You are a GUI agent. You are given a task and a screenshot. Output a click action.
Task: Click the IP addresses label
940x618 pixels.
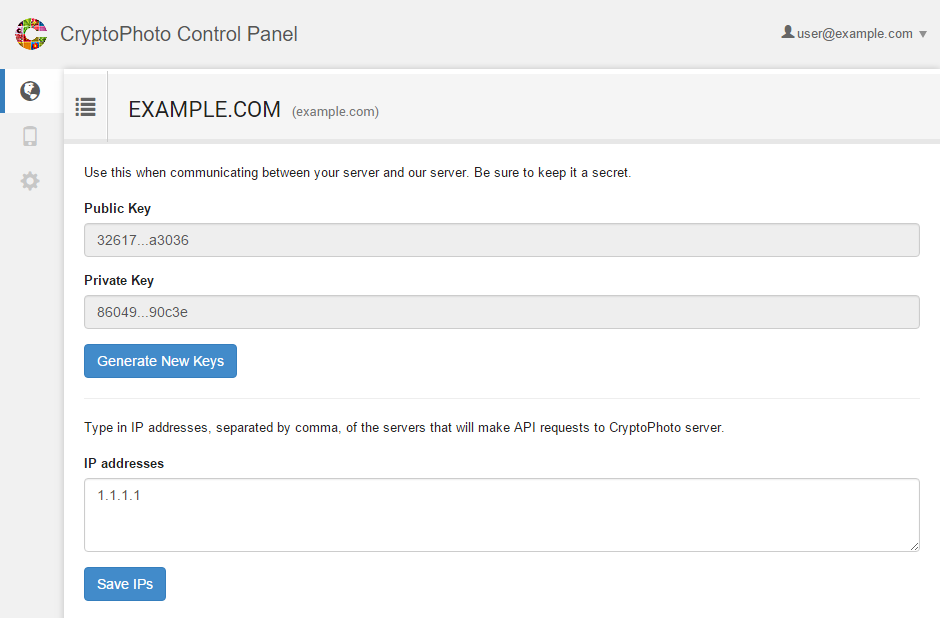coord(124,463)
